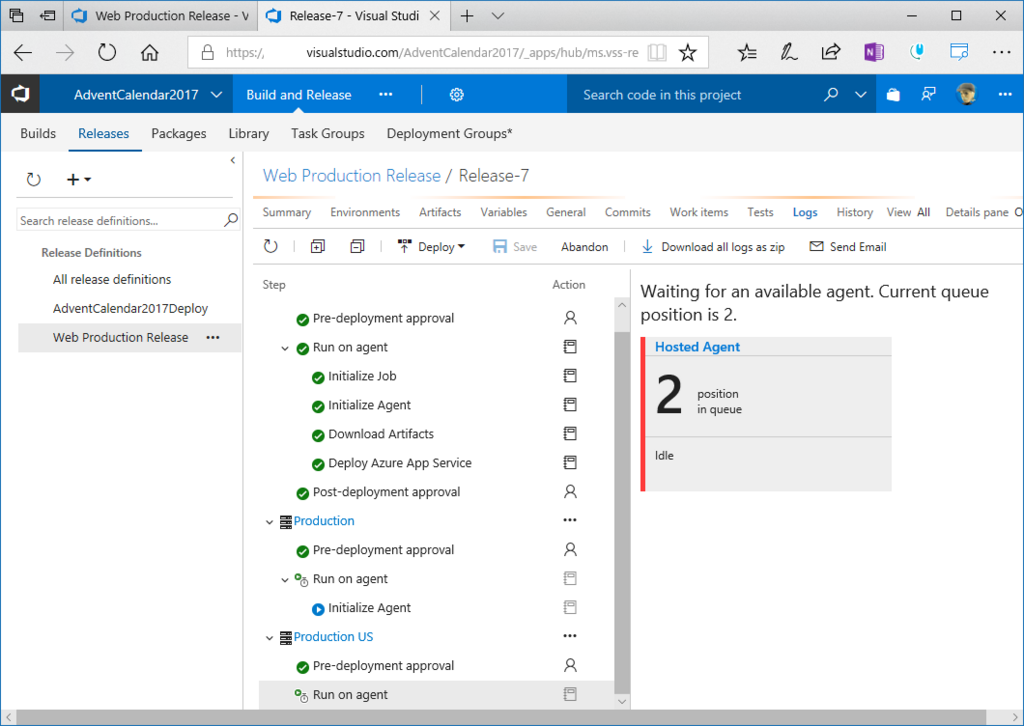Click the browser favorites star icon
Image resolution: width=1024 pixels, height=726 pixels.
pyautogui.click(x=688, y=52)
